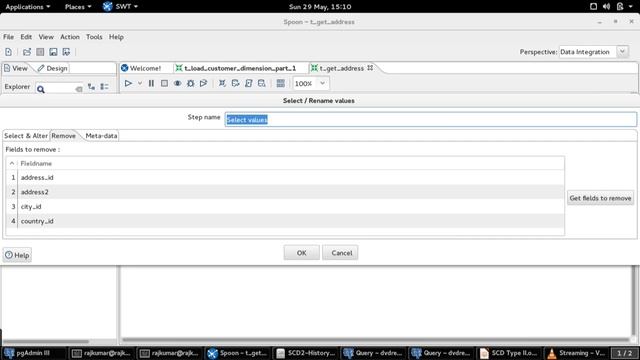Image resolution: width=640 pixels, height=360 pixels.
Task: Open the Action menu
Action: 70,37
